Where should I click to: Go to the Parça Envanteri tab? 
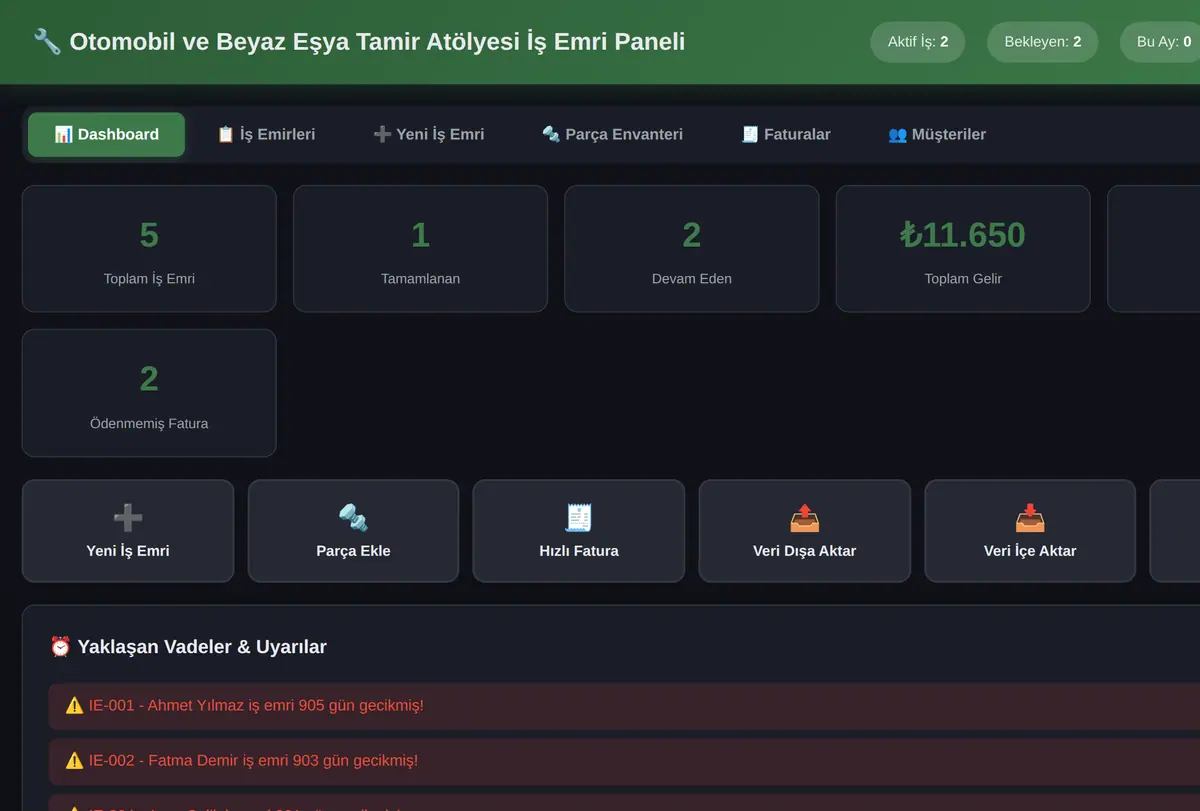click(x=612, y=135)
